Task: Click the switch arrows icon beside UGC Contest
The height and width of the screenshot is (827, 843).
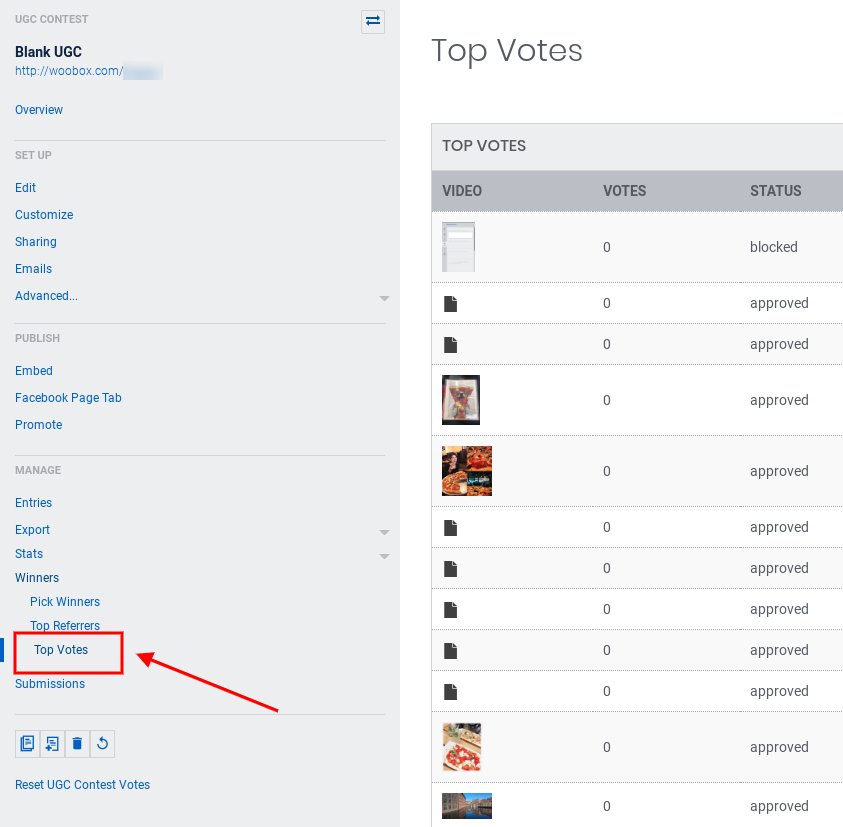Action: [373, 21]
